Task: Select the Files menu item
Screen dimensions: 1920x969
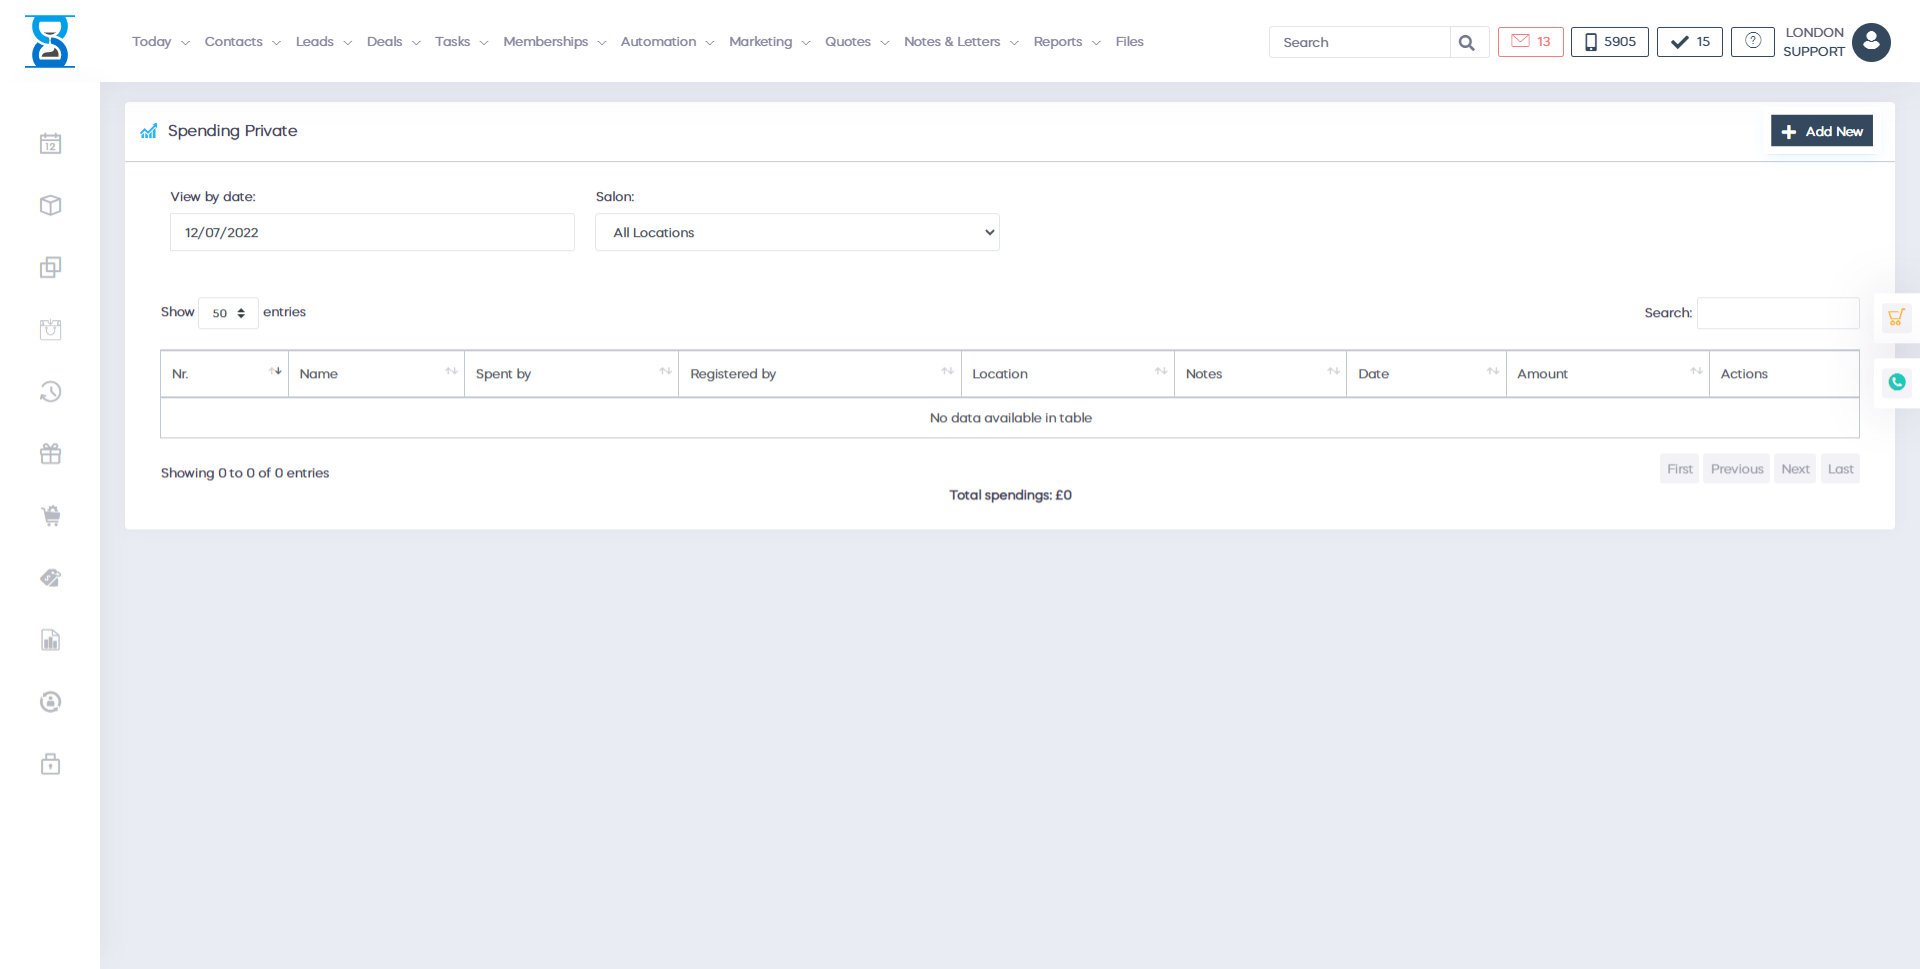Action: tap(1129, 41)
